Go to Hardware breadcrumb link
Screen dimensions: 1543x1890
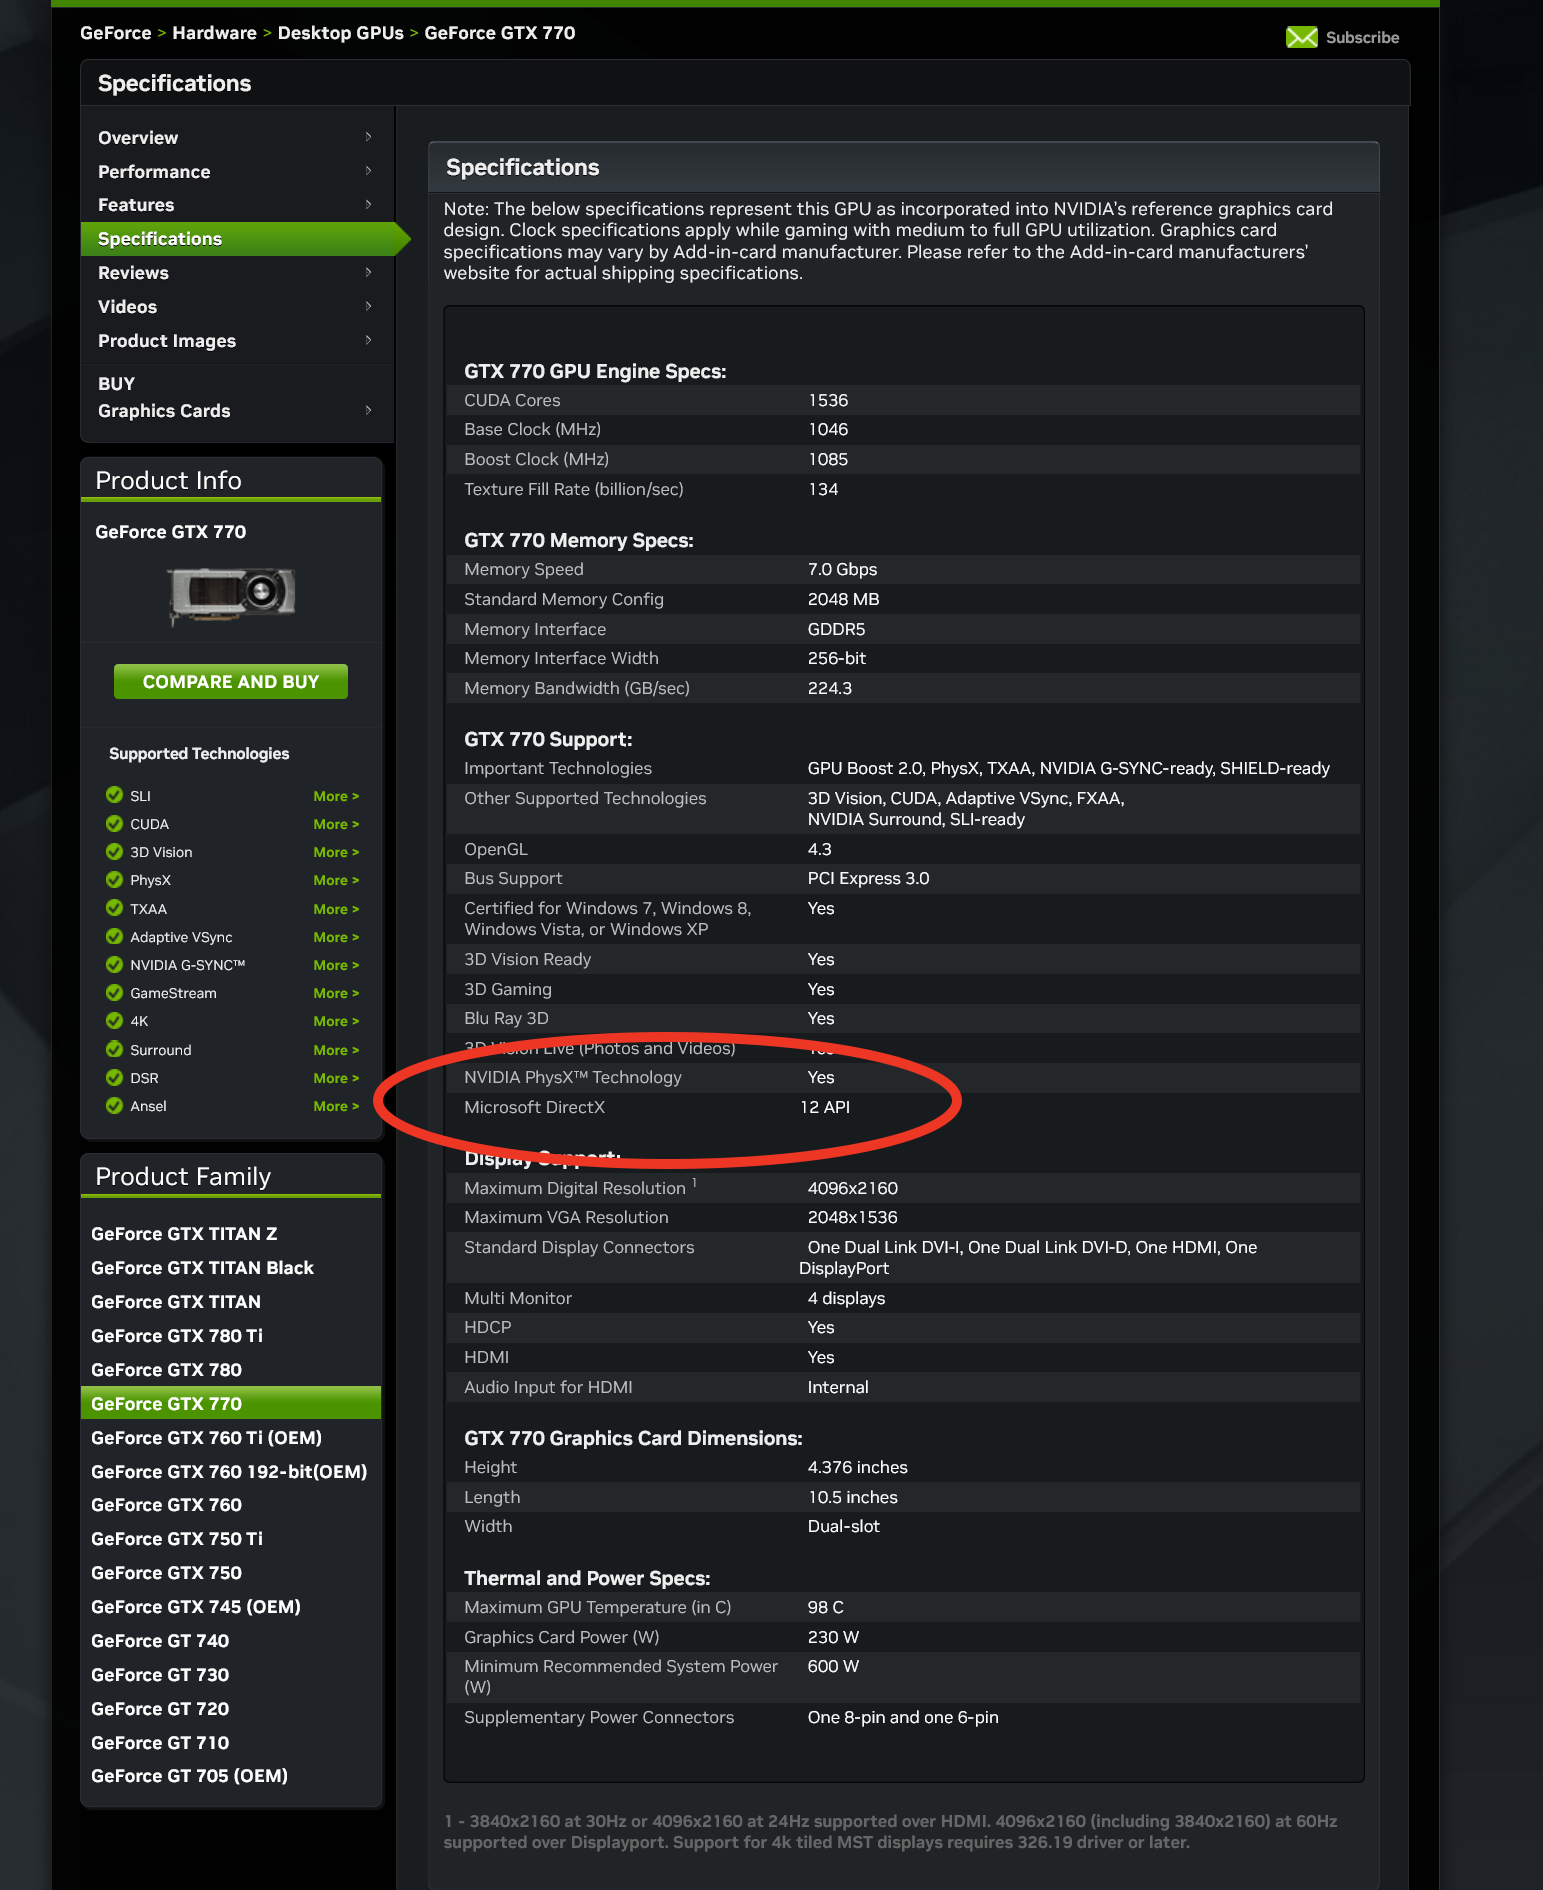coord(214,33)
